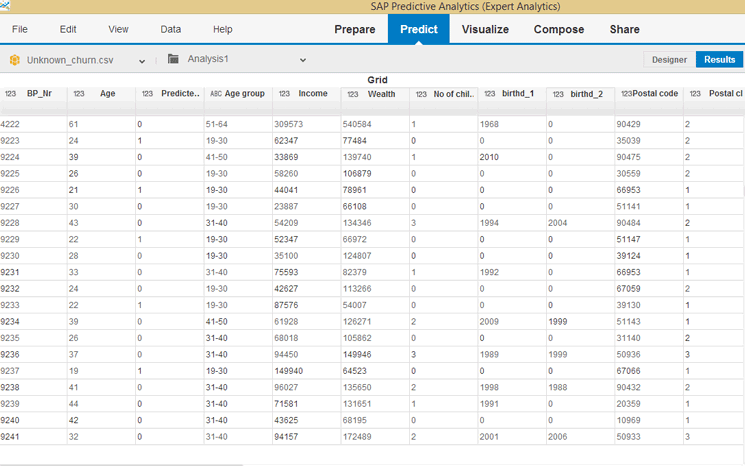Click the numeric type icon on birthd_2 column
Image resolution: width=745 pixels, height=466 pixels.
pyautogui.click(x=558, y=94)
